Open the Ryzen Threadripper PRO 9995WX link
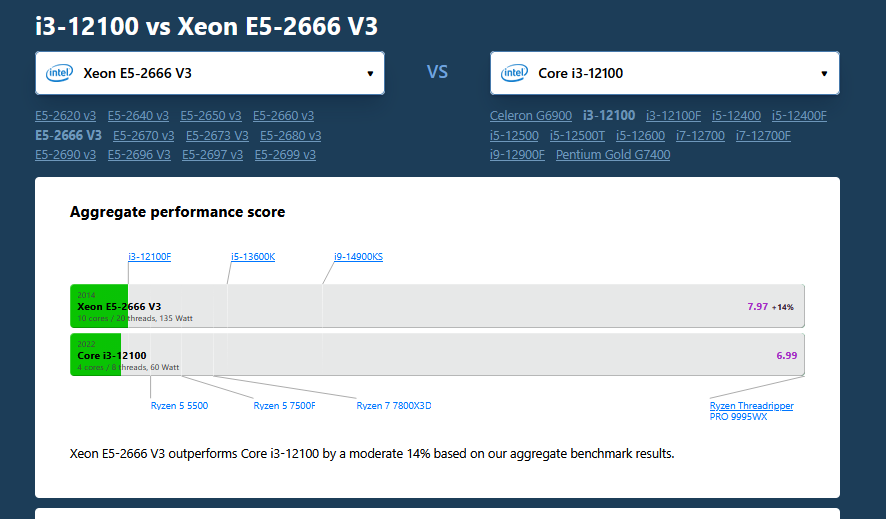This screenshot has width=886, height=519. 751,411
